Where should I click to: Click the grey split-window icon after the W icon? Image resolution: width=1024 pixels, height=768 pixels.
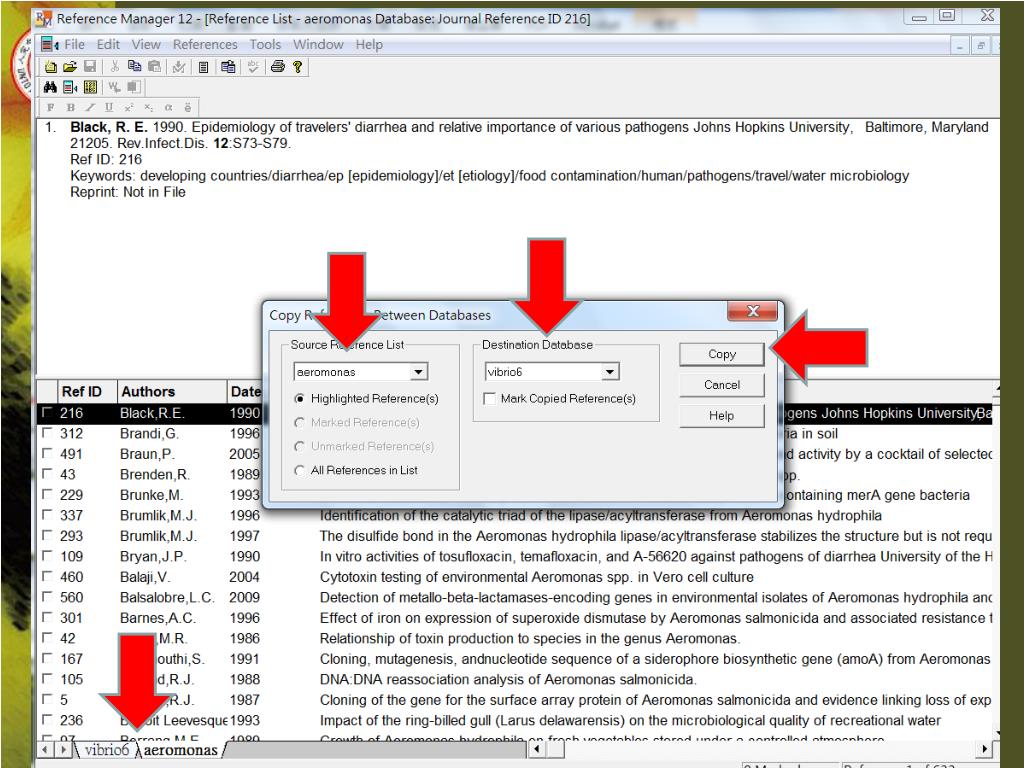pos(134,87)
